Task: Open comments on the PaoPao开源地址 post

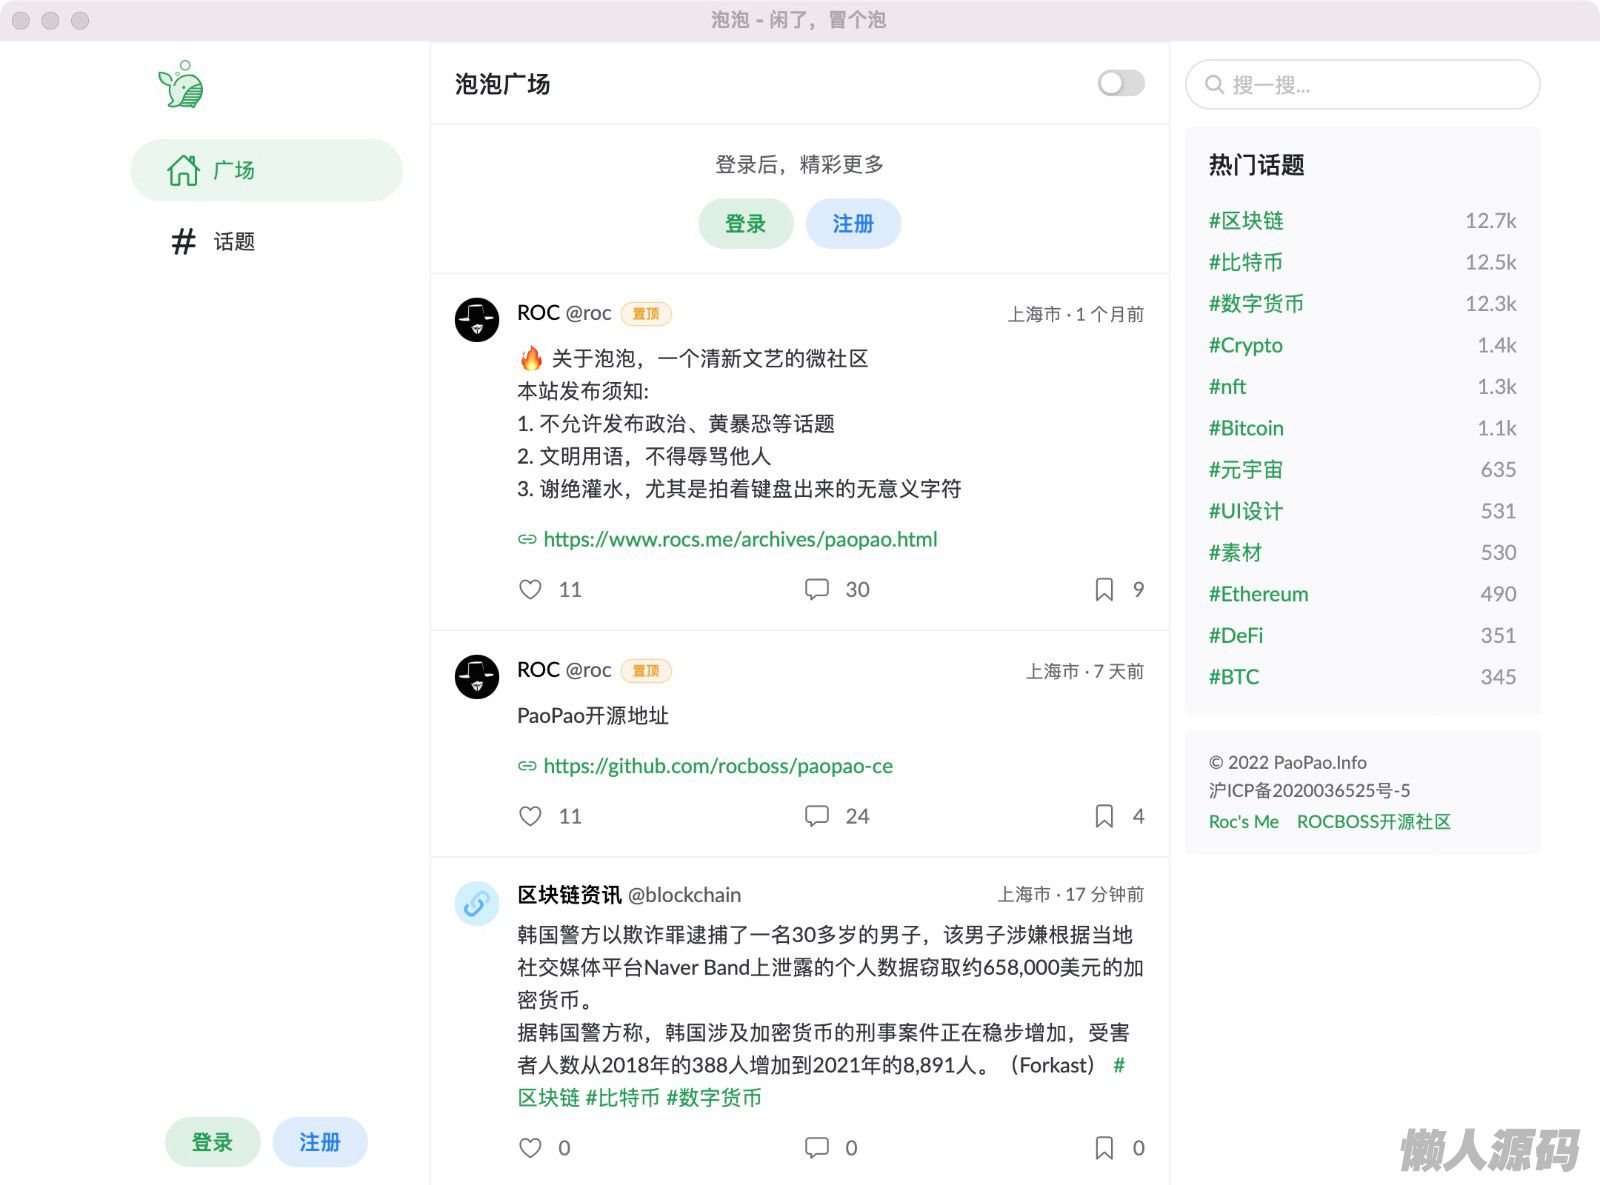Action: 817,816
